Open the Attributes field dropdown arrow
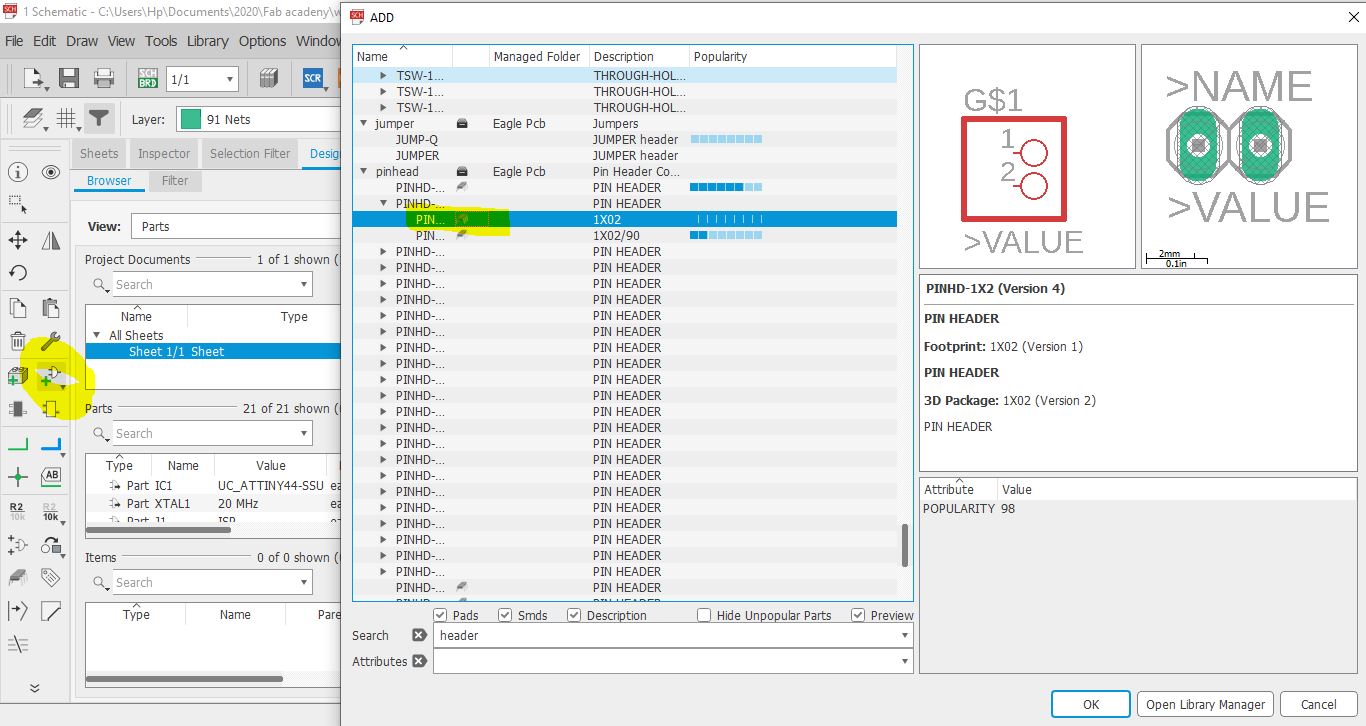 pos(904,661)
